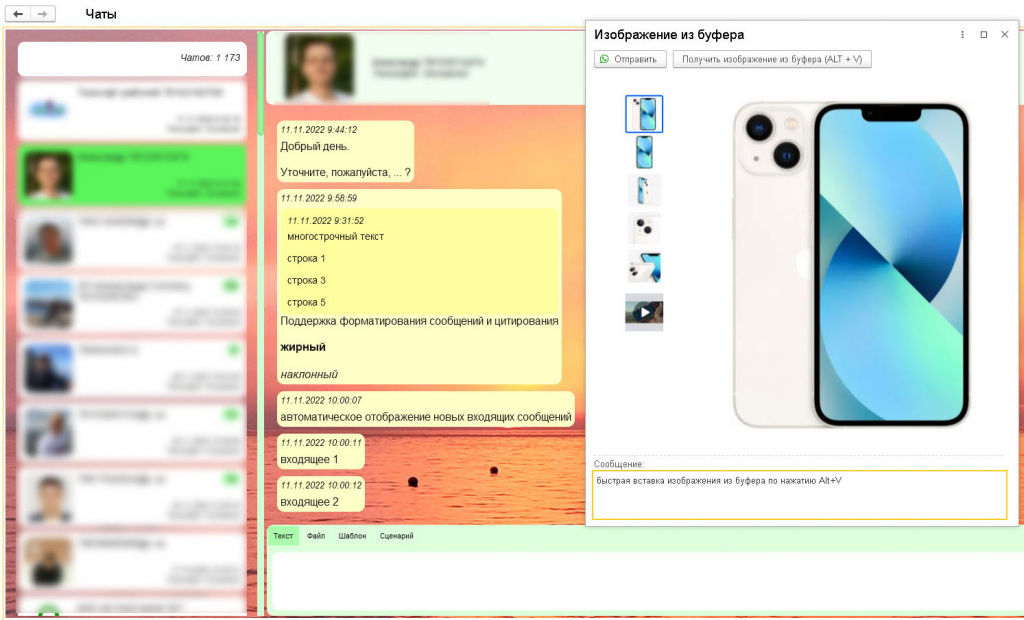Open the Шаблон tab
Image resolution: width=1024 pixels, height=620 pixels.
coord(352,536)
